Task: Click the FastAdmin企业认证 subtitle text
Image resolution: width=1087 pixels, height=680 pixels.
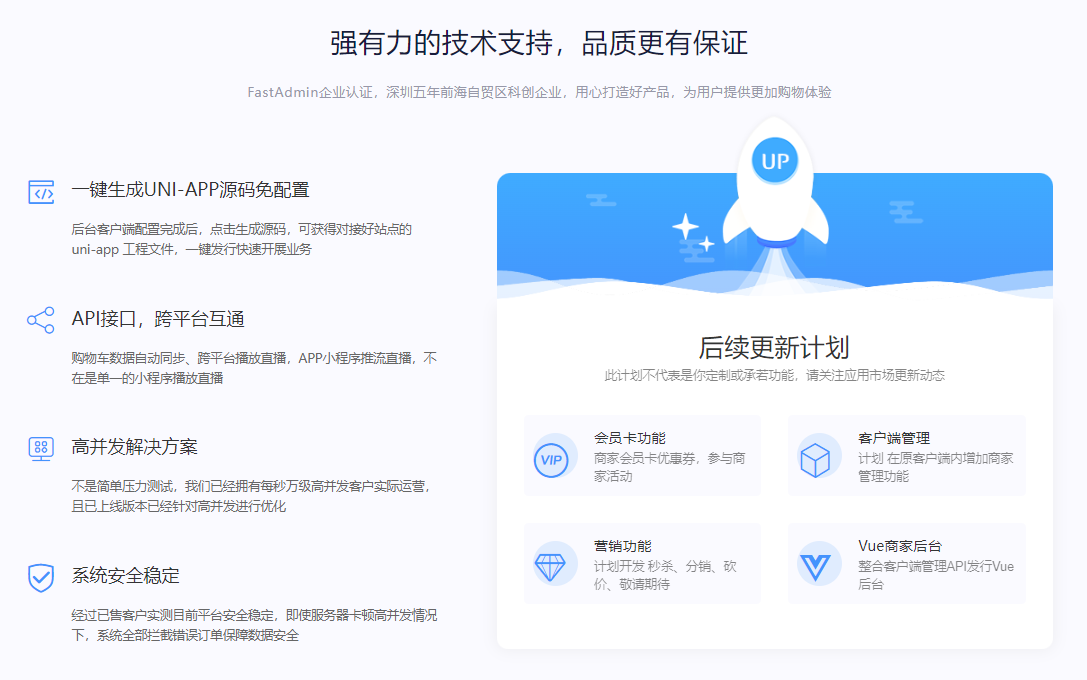Action: click(x=539, y=92)
